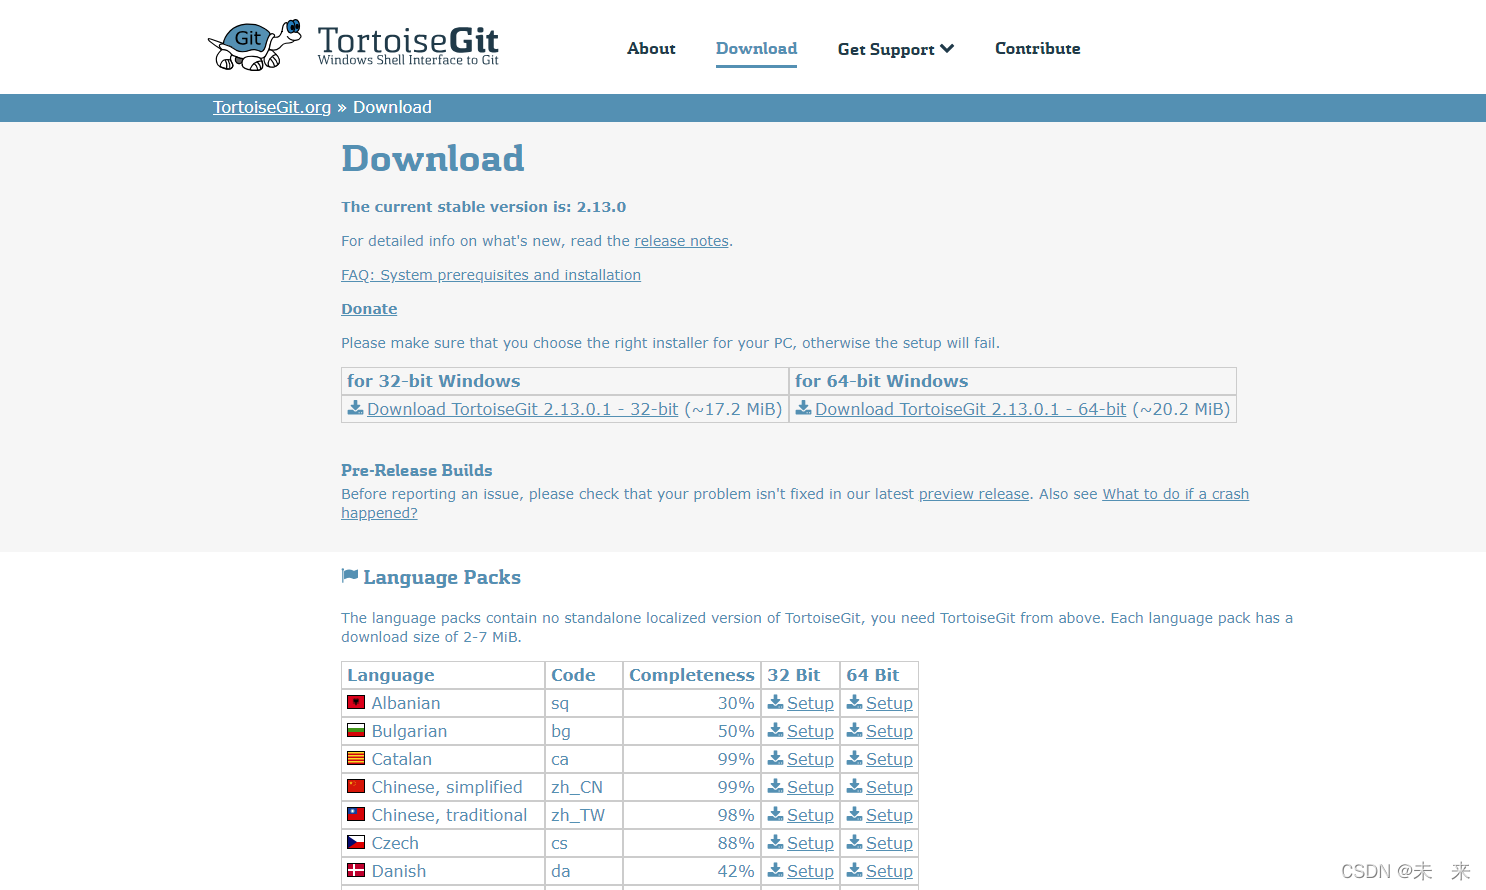This screenshot has height=890, width=1486.
Task: Open FAQ system prerequisites and installation link
Action: click(x=491, y=275)
